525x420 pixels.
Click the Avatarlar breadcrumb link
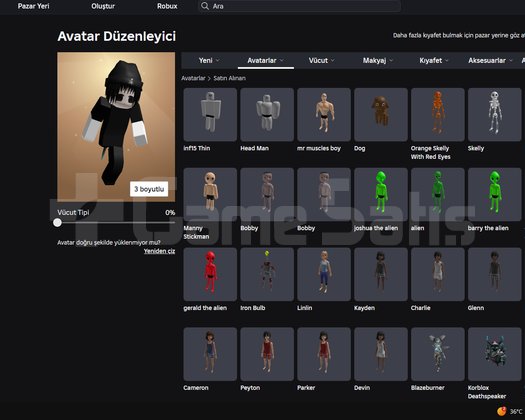(193, 78)
